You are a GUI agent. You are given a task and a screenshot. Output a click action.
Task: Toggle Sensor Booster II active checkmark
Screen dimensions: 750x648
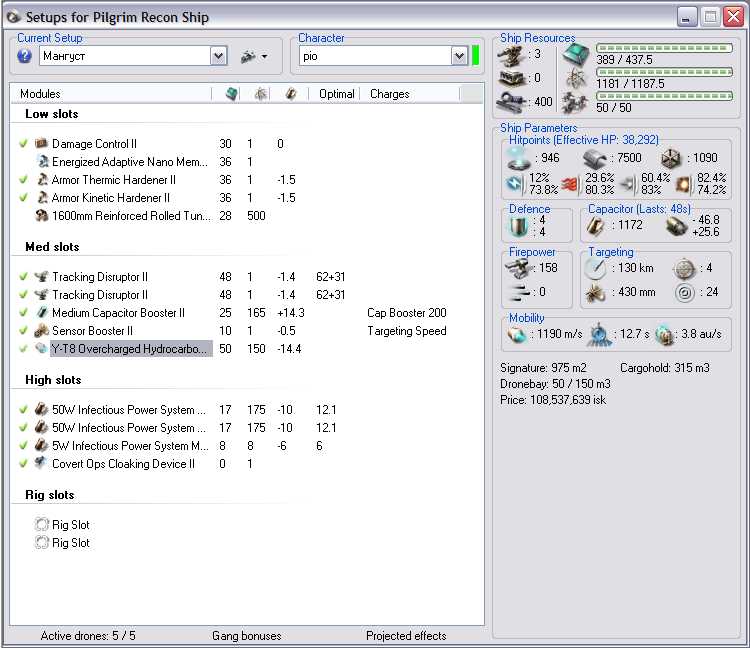pos(23,330)
